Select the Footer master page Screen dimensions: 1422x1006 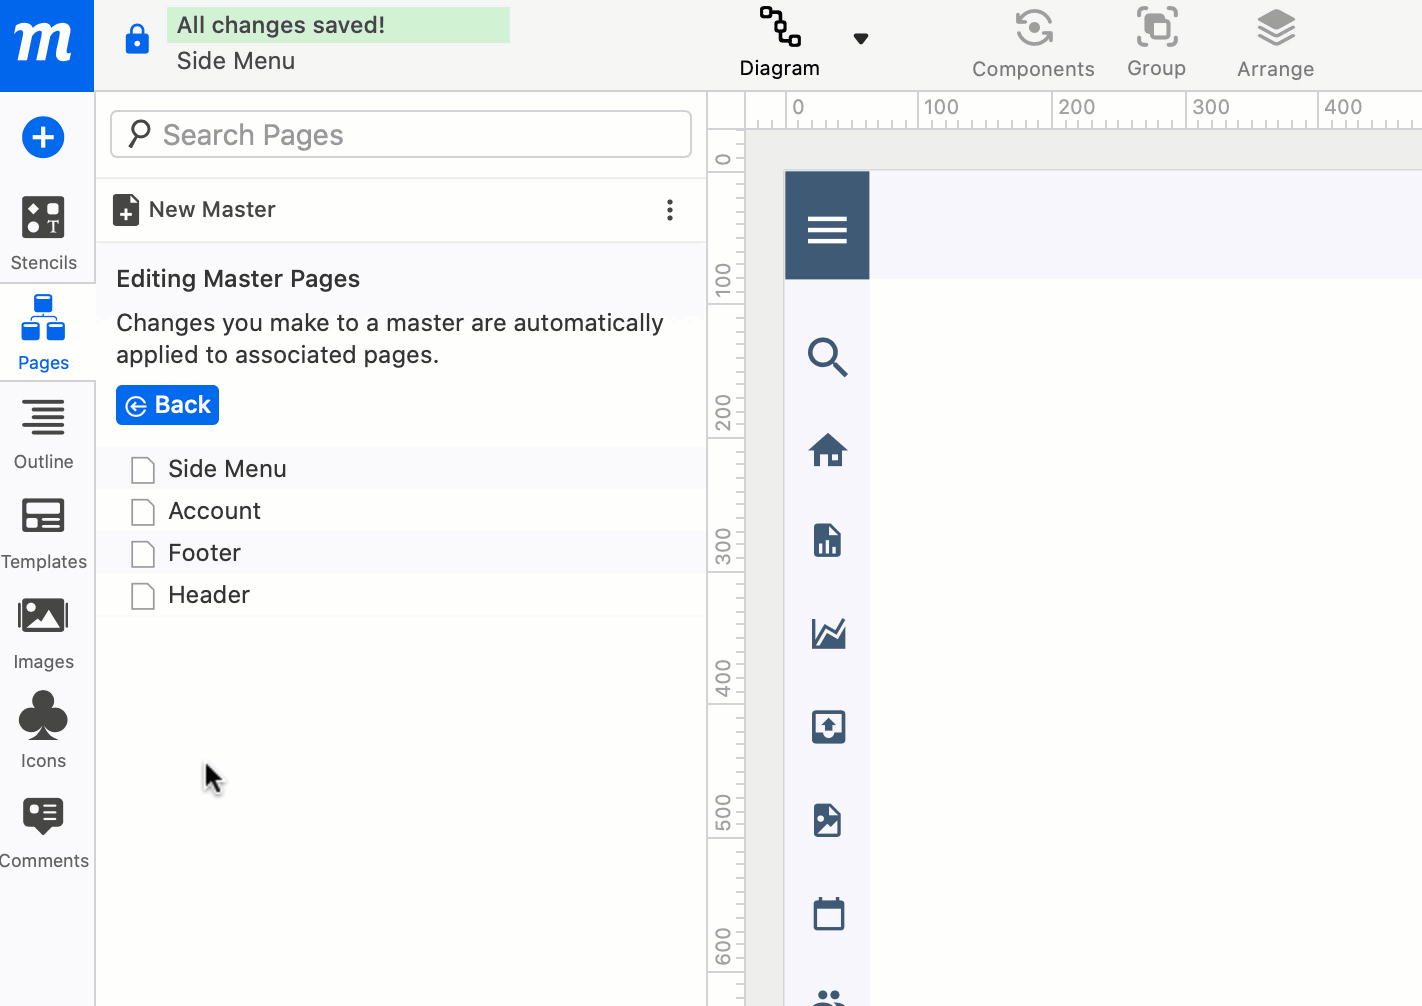[x=204, y=553]
